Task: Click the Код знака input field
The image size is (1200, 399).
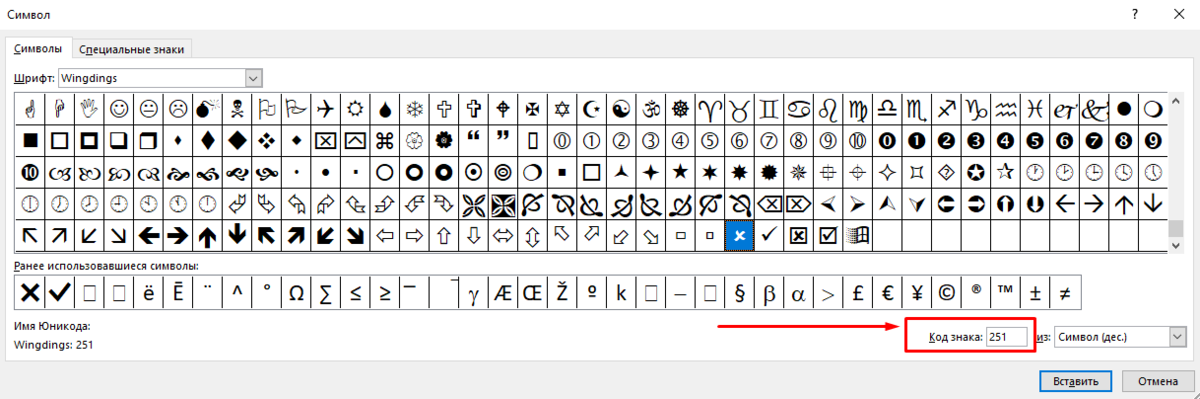Action: click(x=1006, y=337)
